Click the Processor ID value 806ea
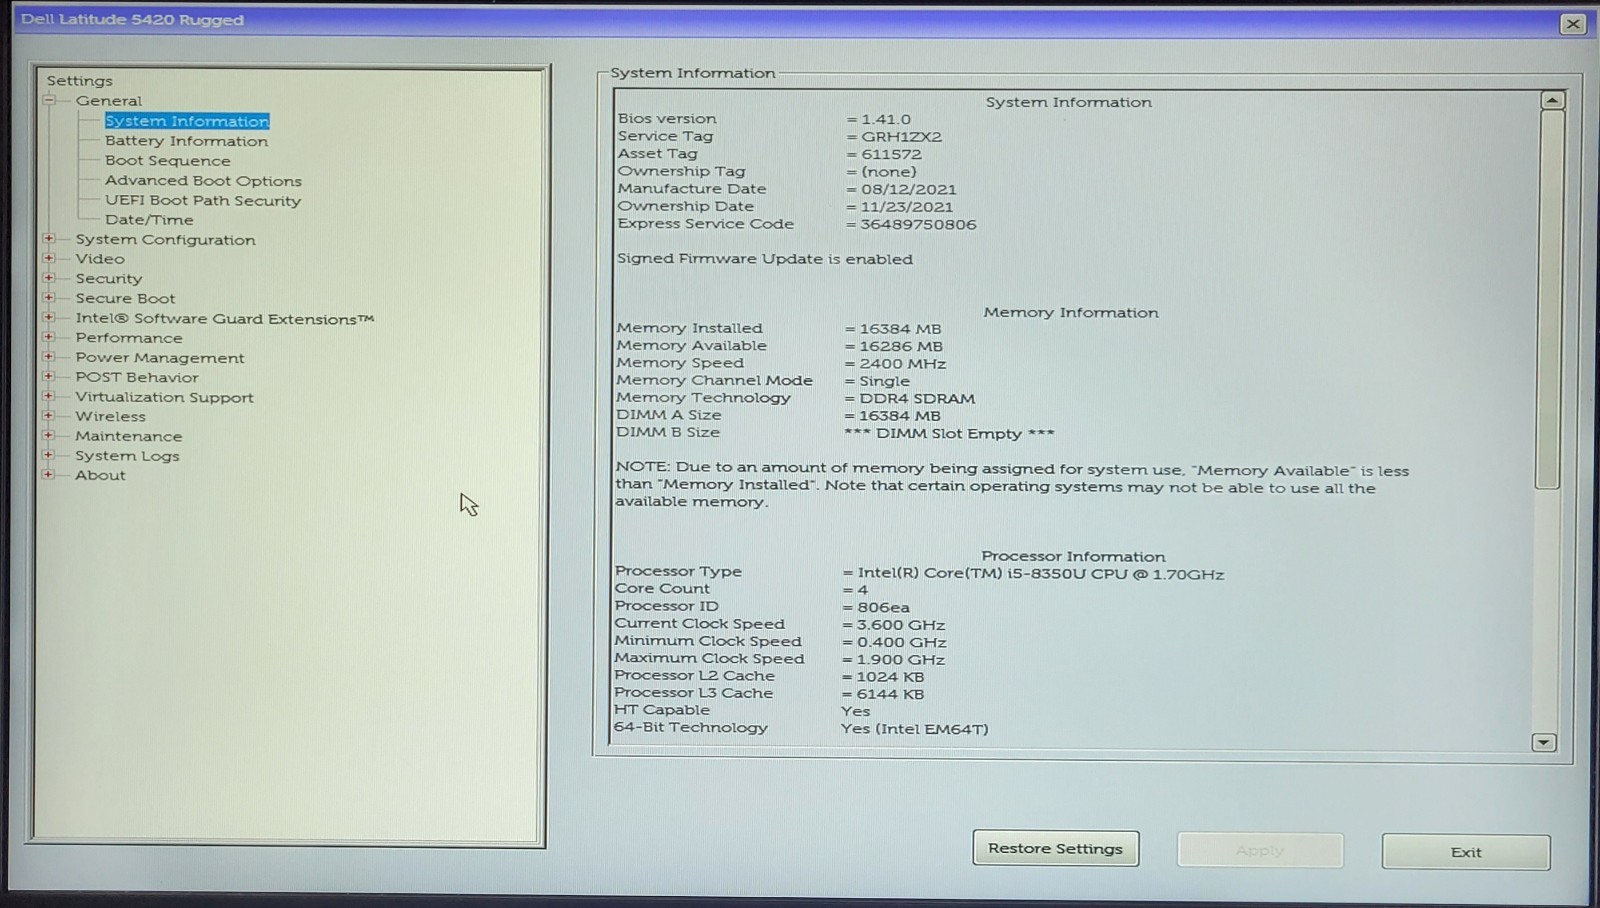The image size is (1600, 908). pos(883,607)
